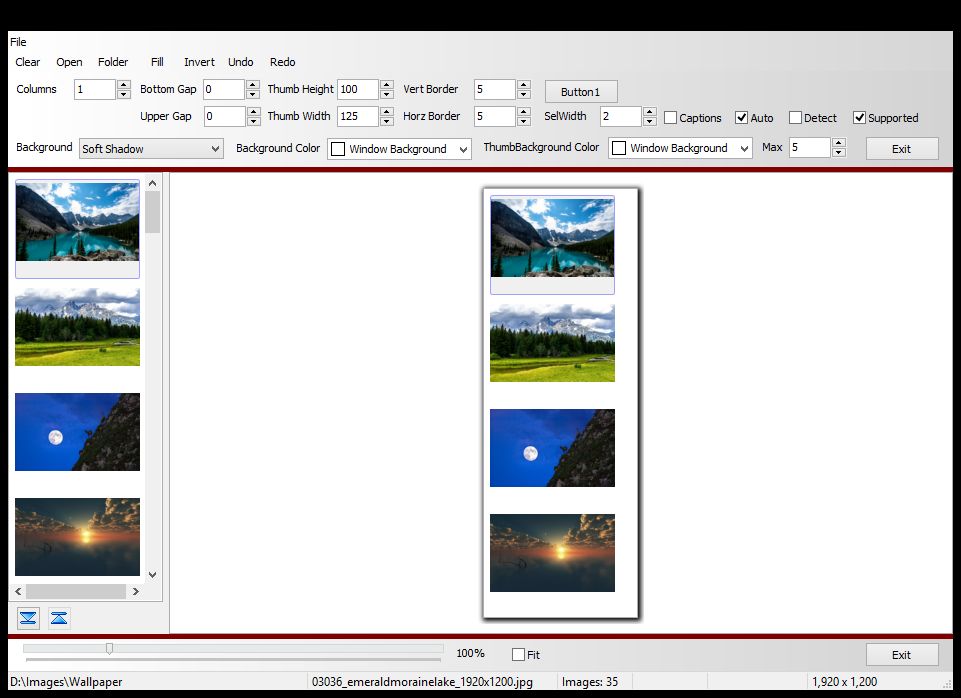Image resolution: width=961 pixels, height=698 pixels.
Task: Click the bottom Exit button
Action: pyautogui.click(x=902, y=654)
